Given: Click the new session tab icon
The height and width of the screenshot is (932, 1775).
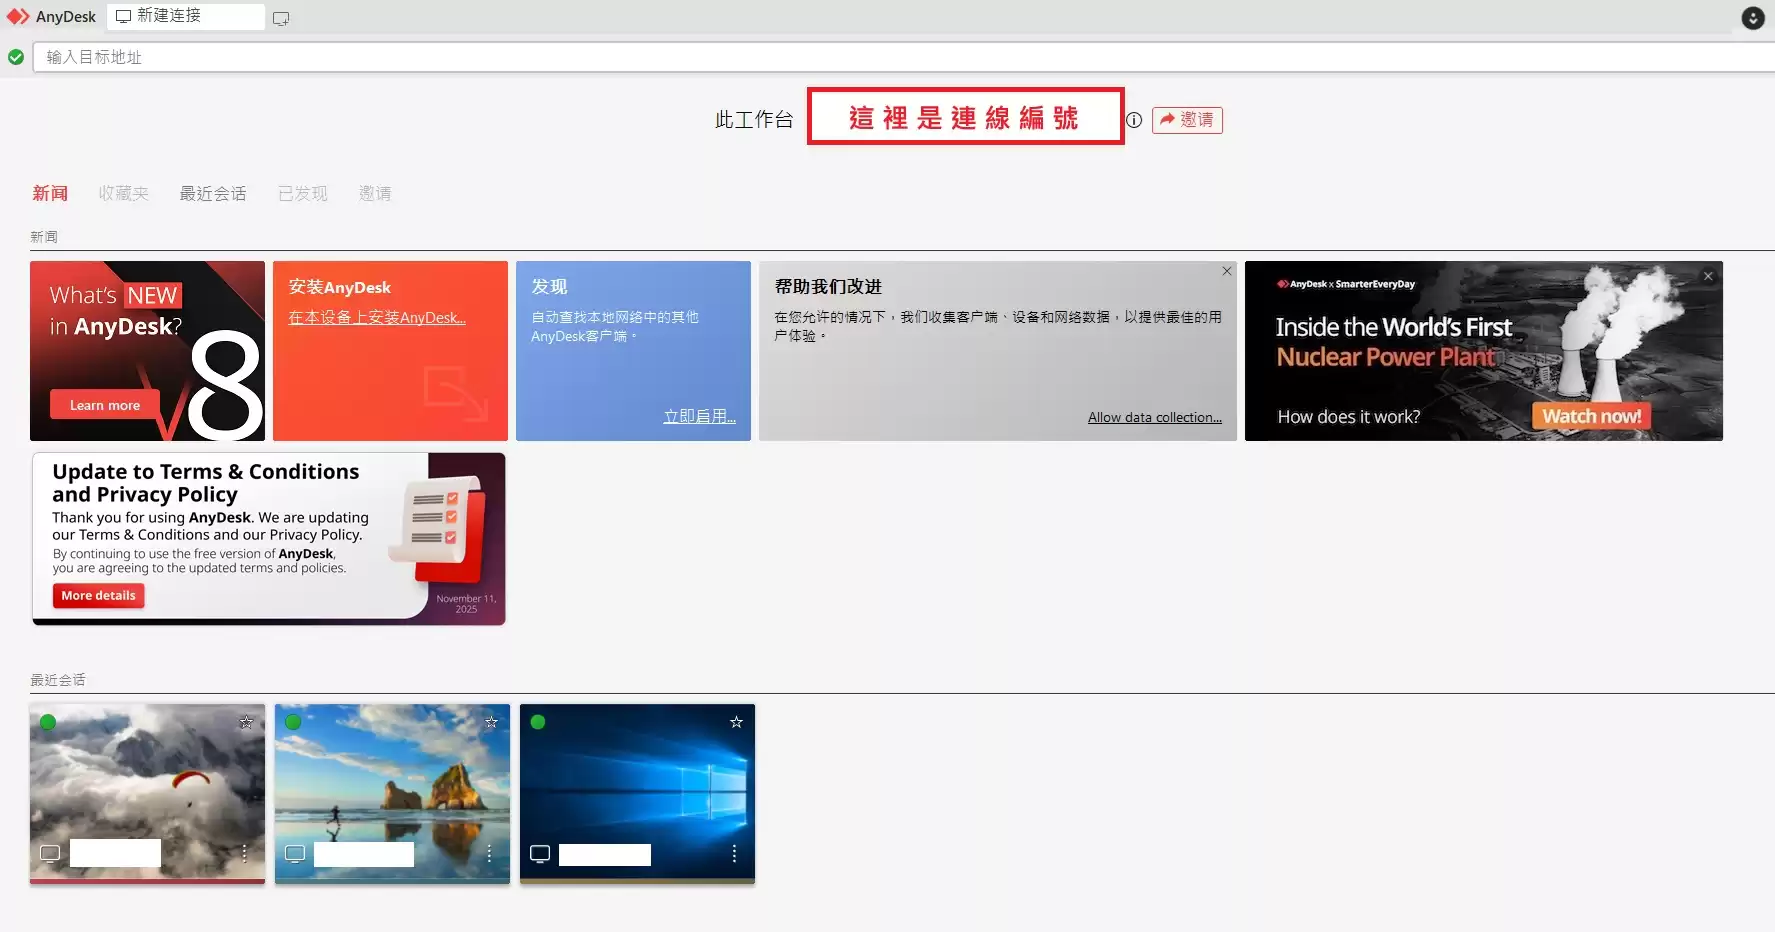Looking at the screenshot, I should coord(281,18).
